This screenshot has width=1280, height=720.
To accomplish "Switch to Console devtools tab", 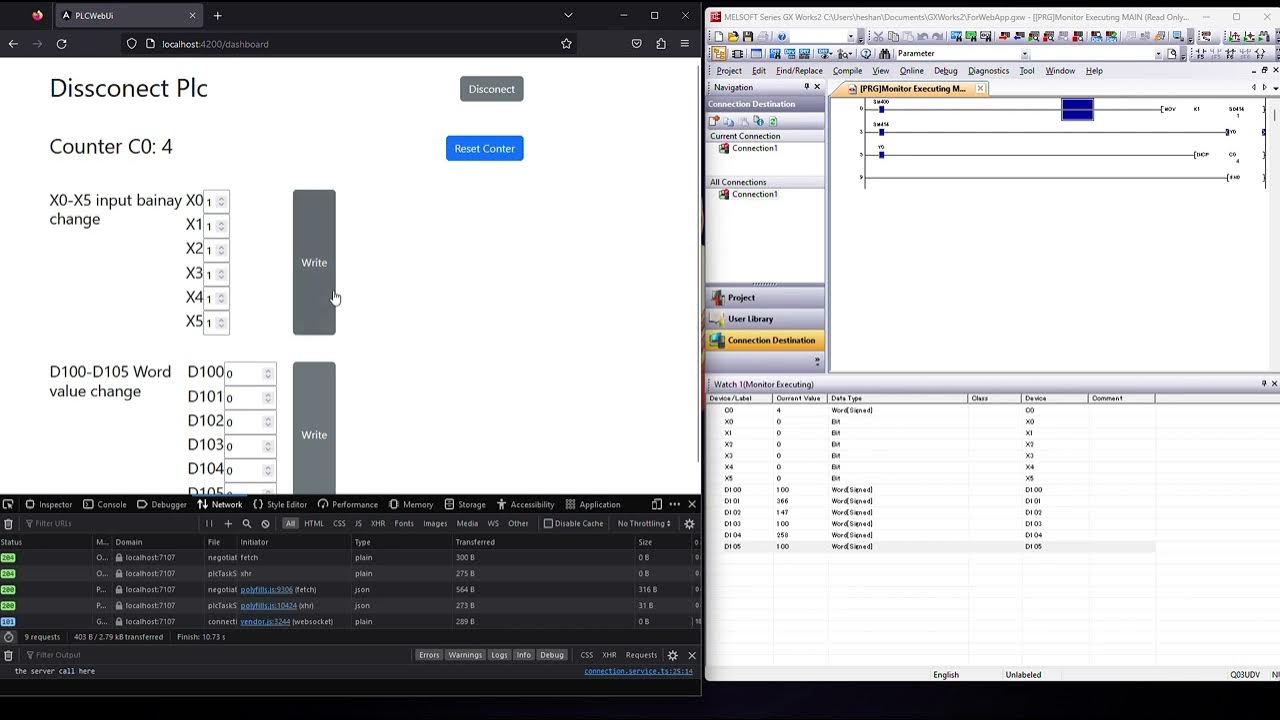I will pos(105,504).
